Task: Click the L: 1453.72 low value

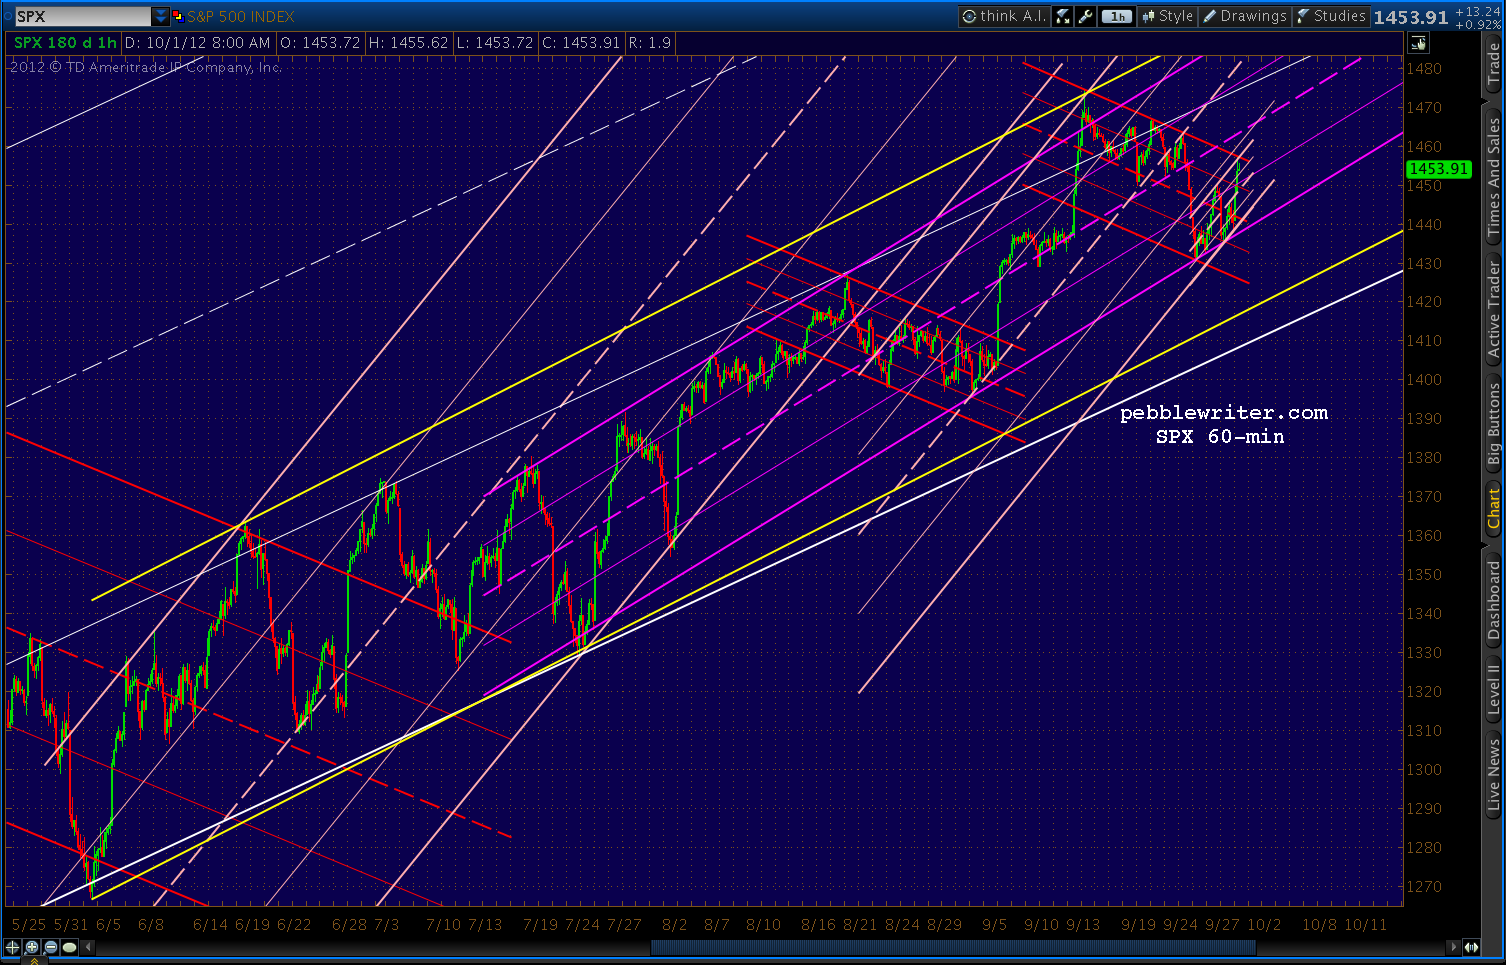Action: point(494,43)
